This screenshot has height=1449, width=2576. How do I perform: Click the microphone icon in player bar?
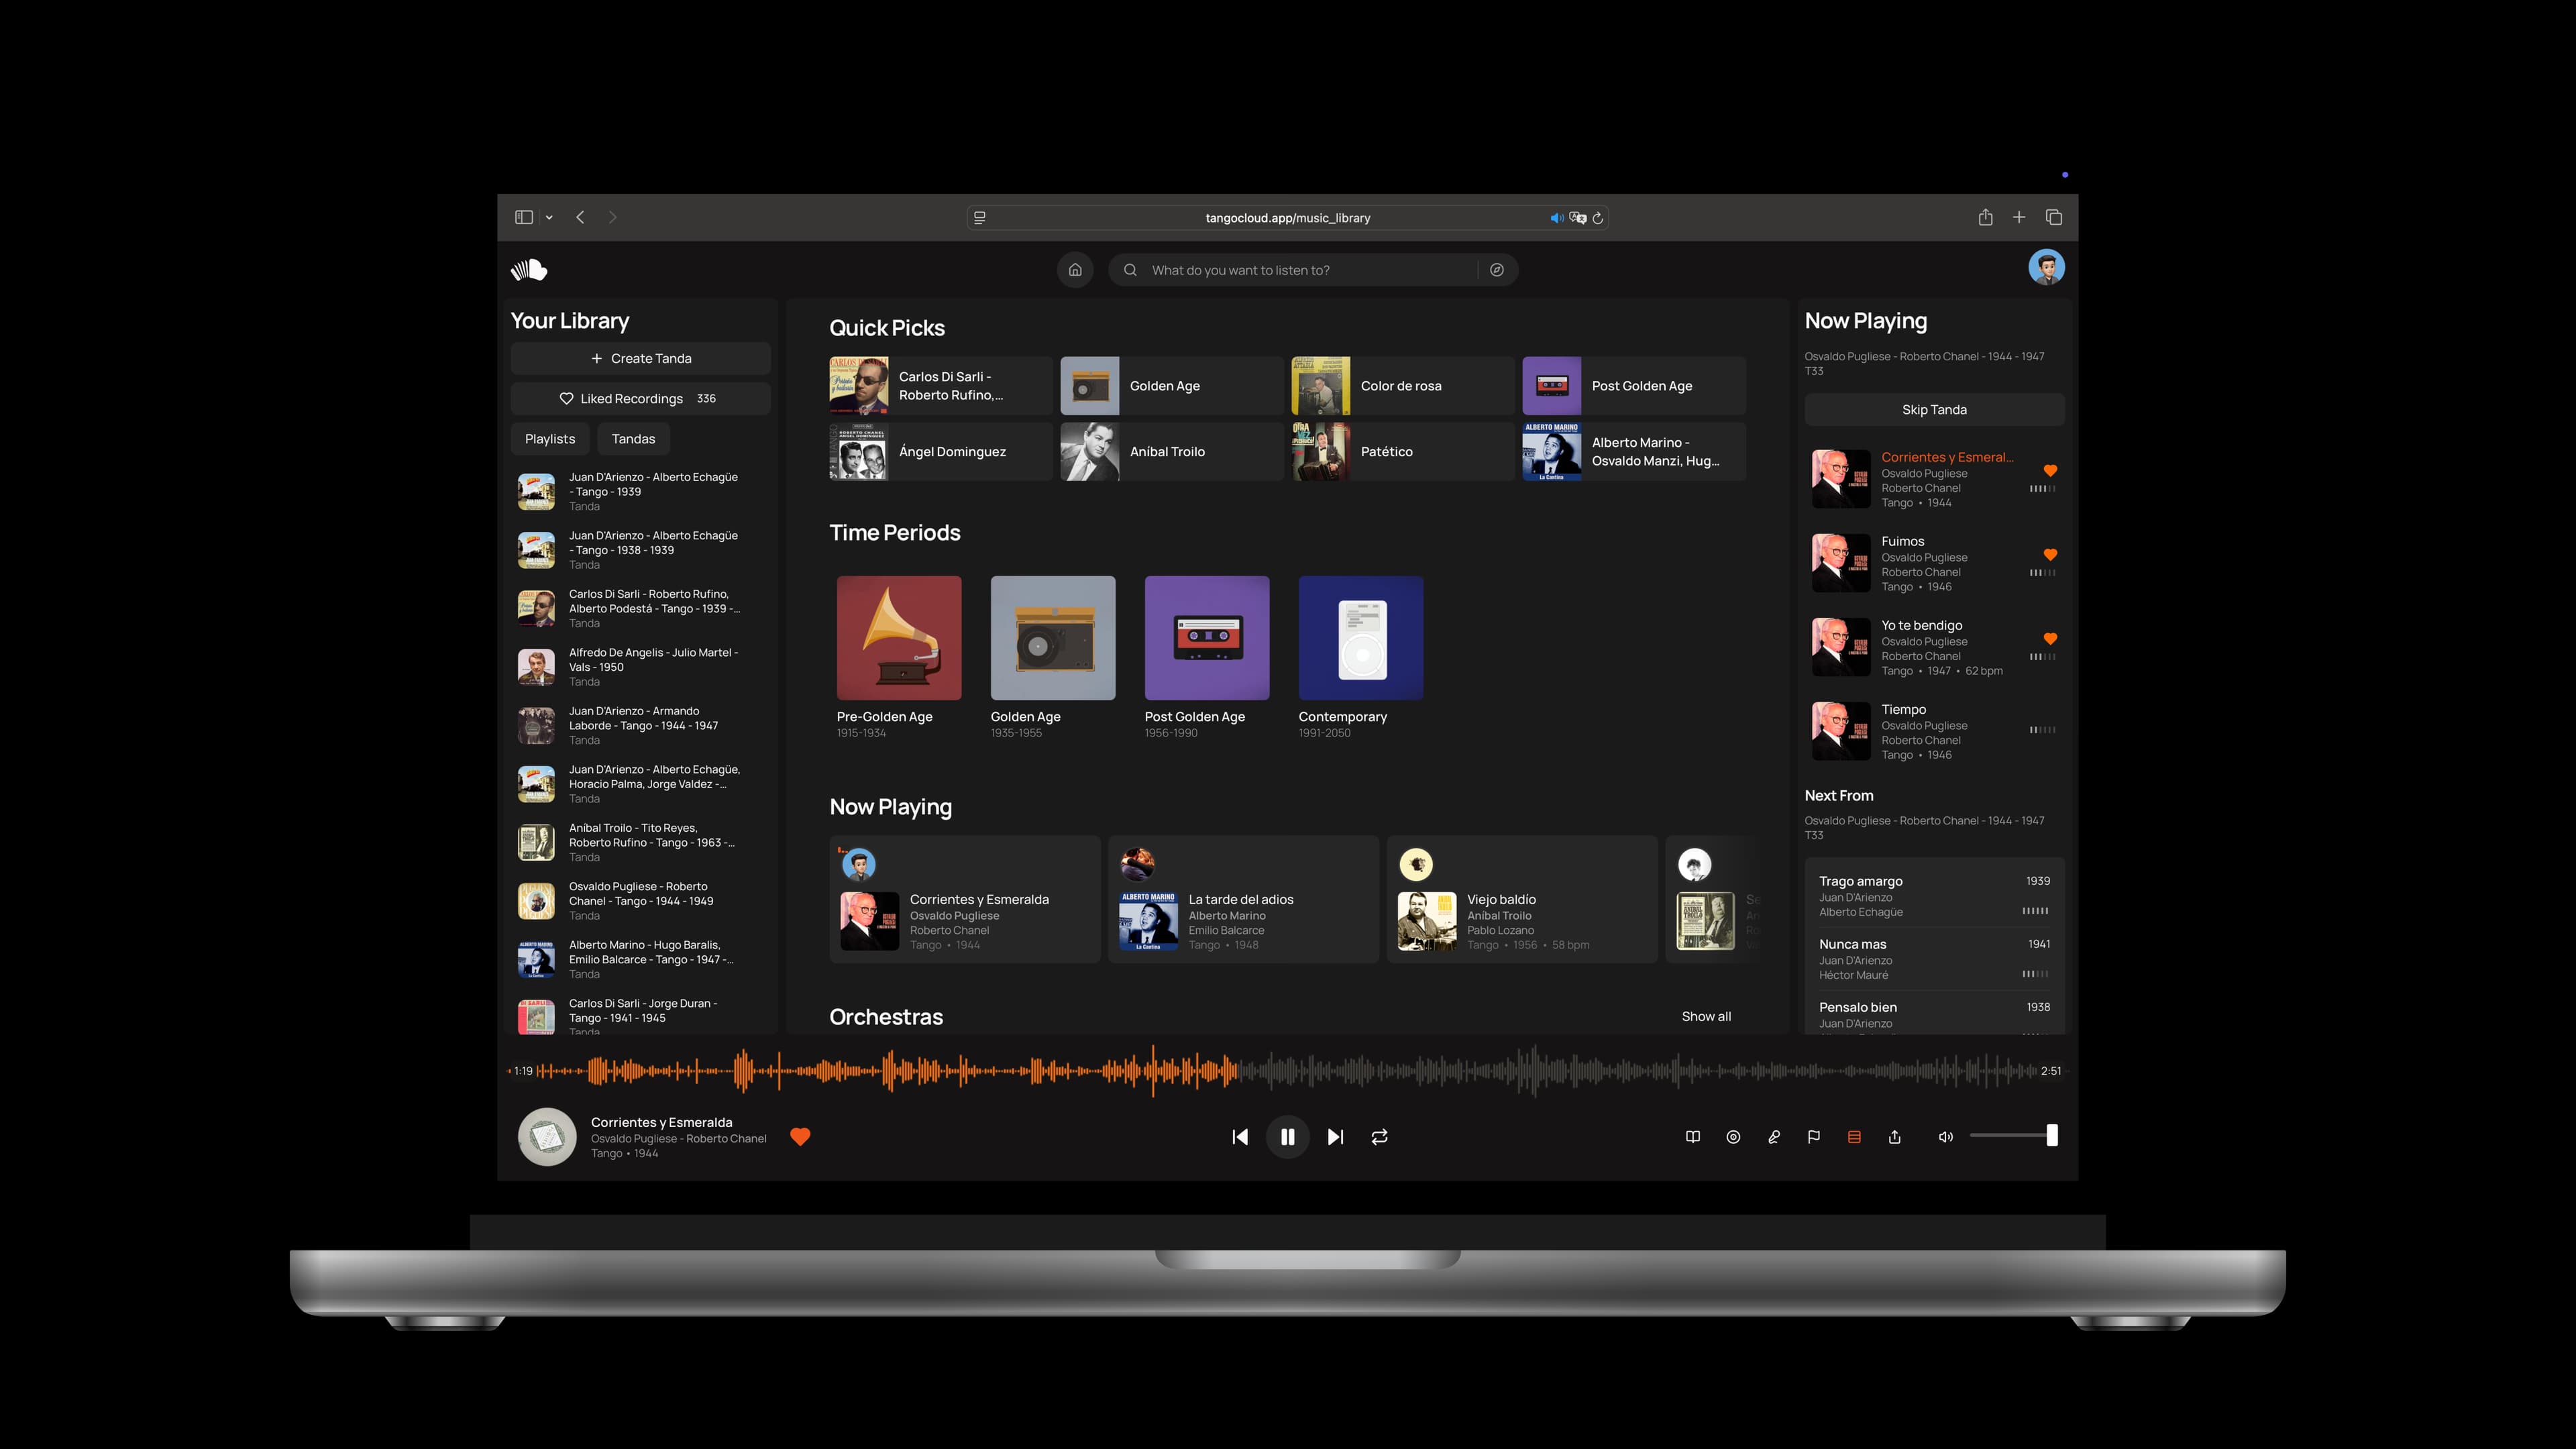tap(1774, 1137)
